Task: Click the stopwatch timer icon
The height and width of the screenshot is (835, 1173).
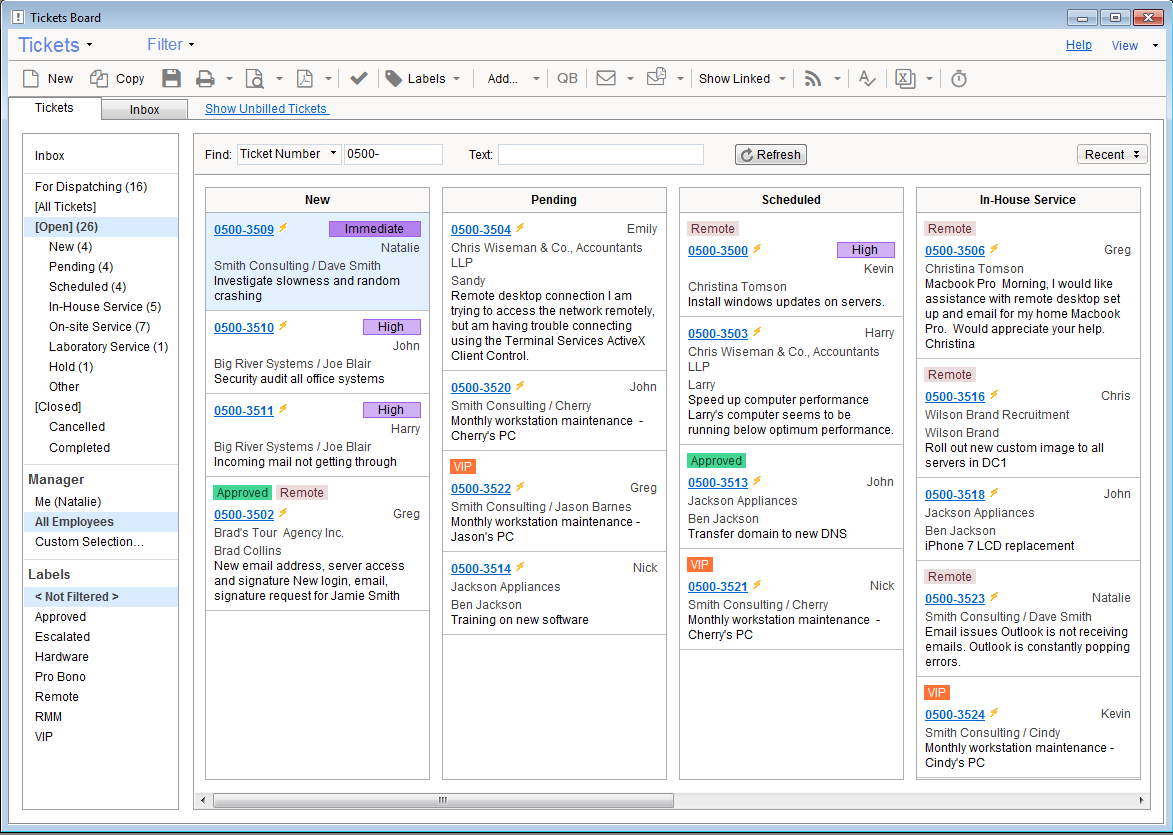Action: pos(958,79)
